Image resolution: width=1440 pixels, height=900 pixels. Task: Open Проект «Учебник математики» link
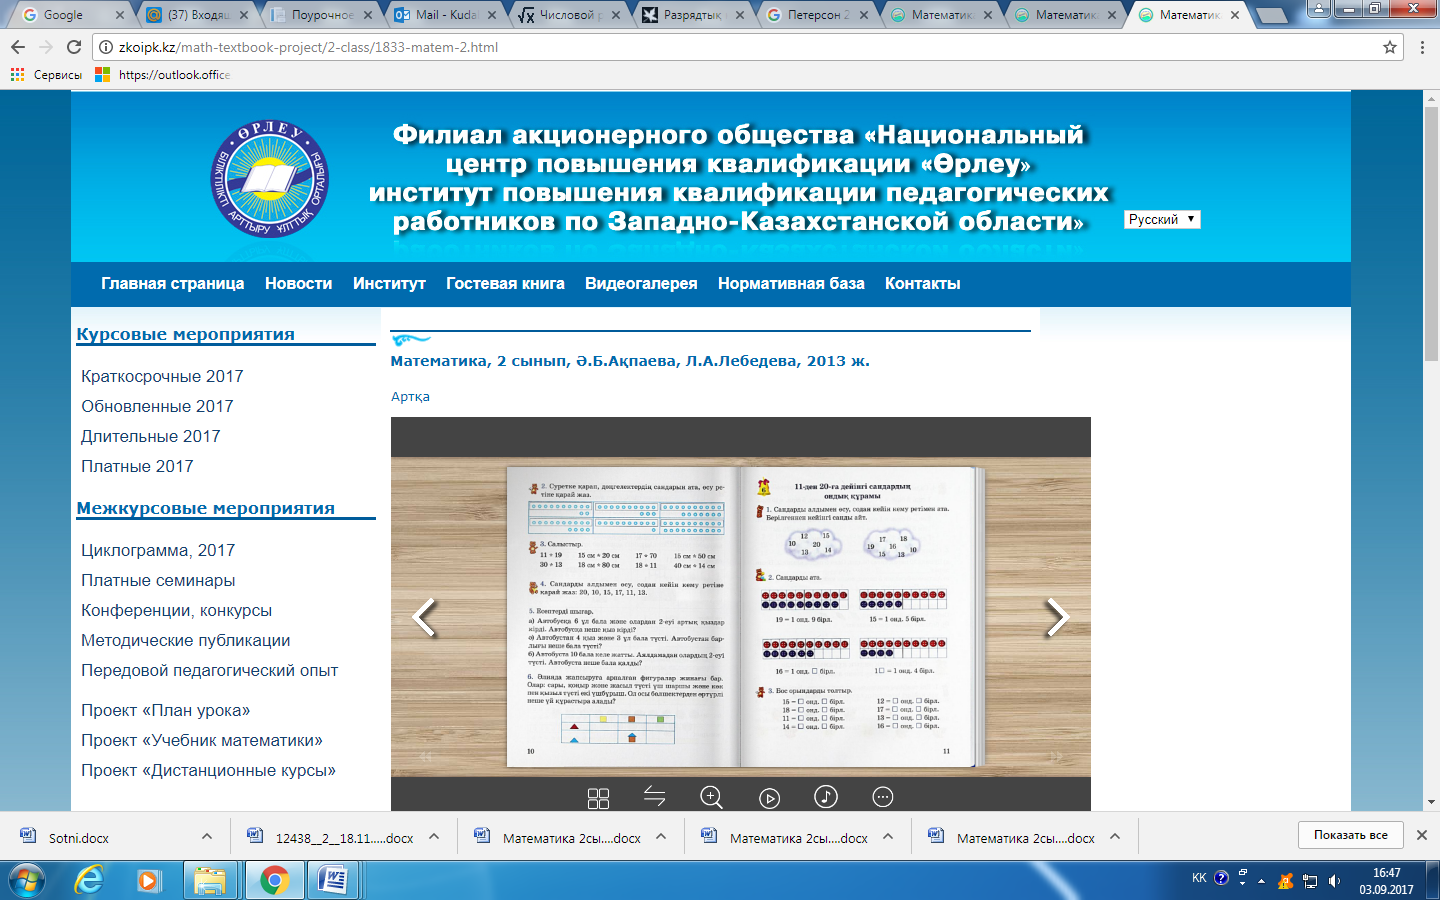click(x=201, y=741)
